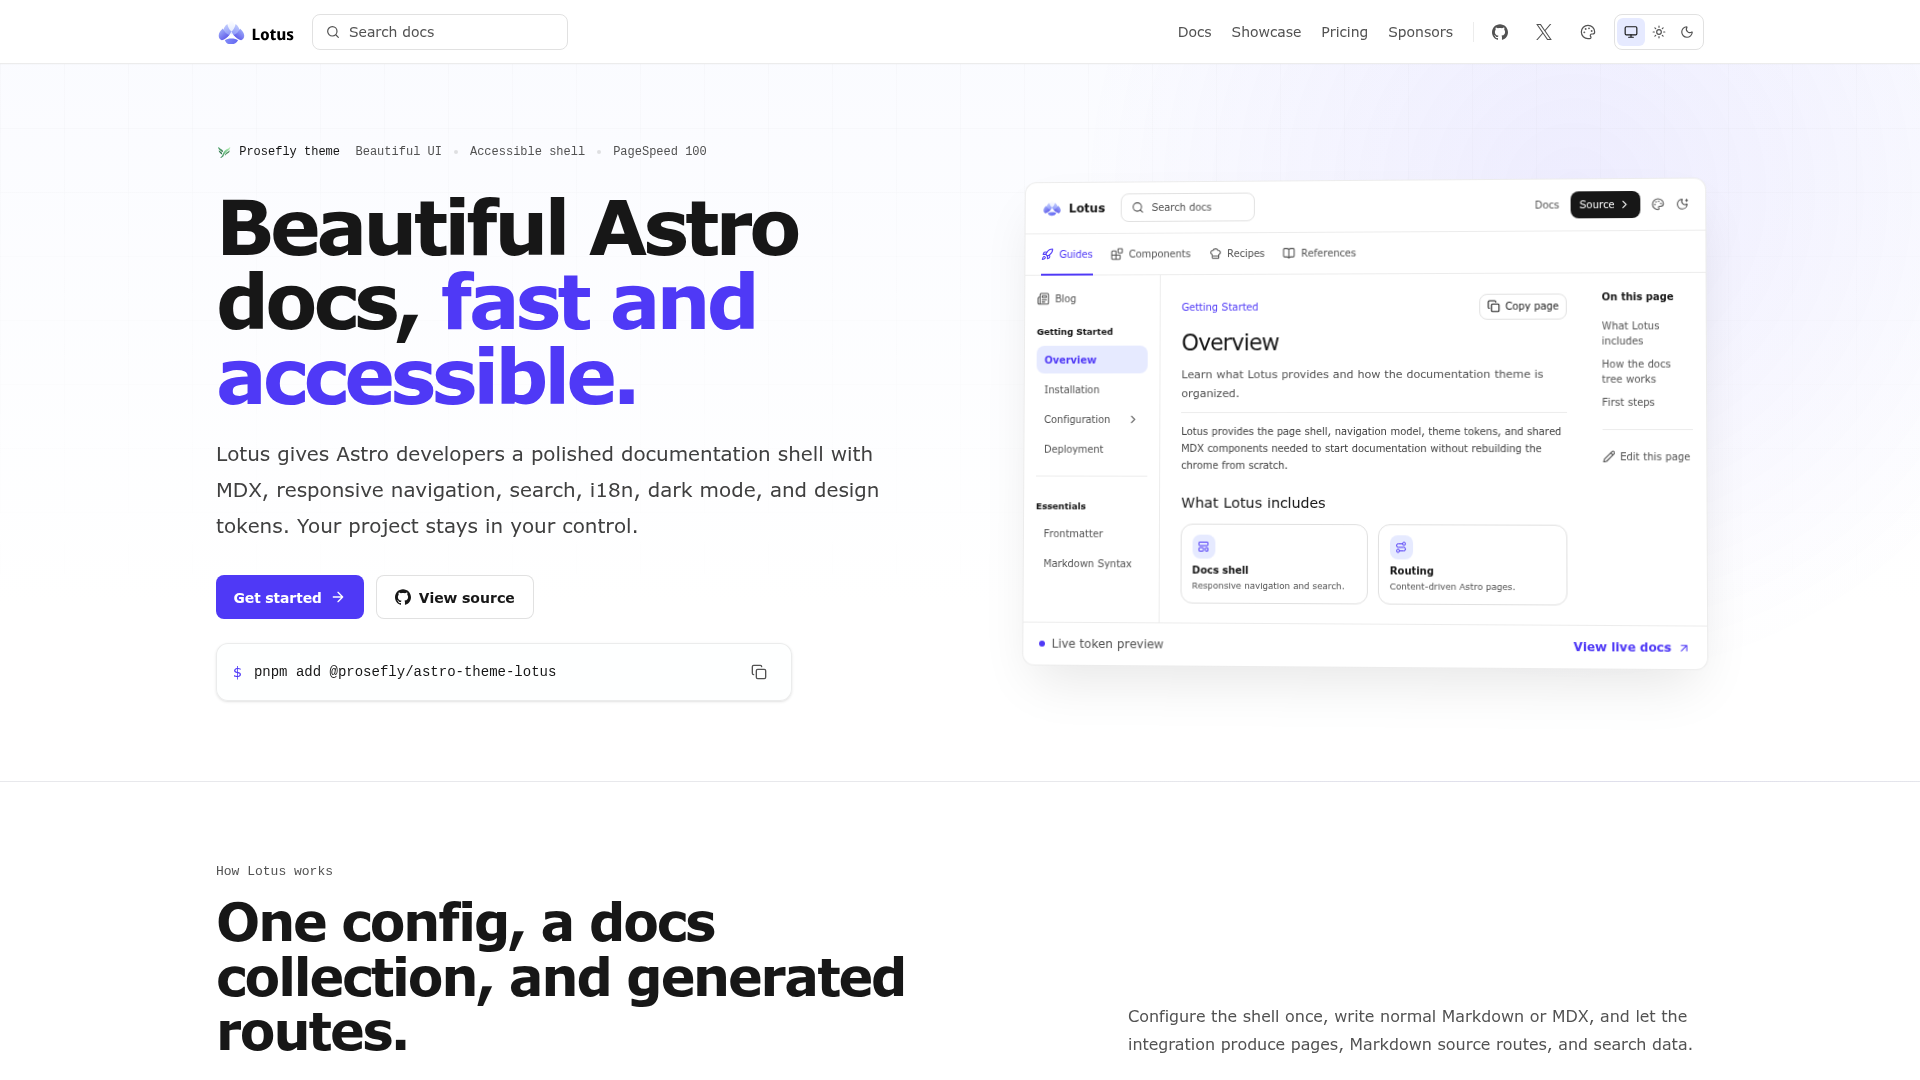Select the Recipes tab

tap(1237, 254)
